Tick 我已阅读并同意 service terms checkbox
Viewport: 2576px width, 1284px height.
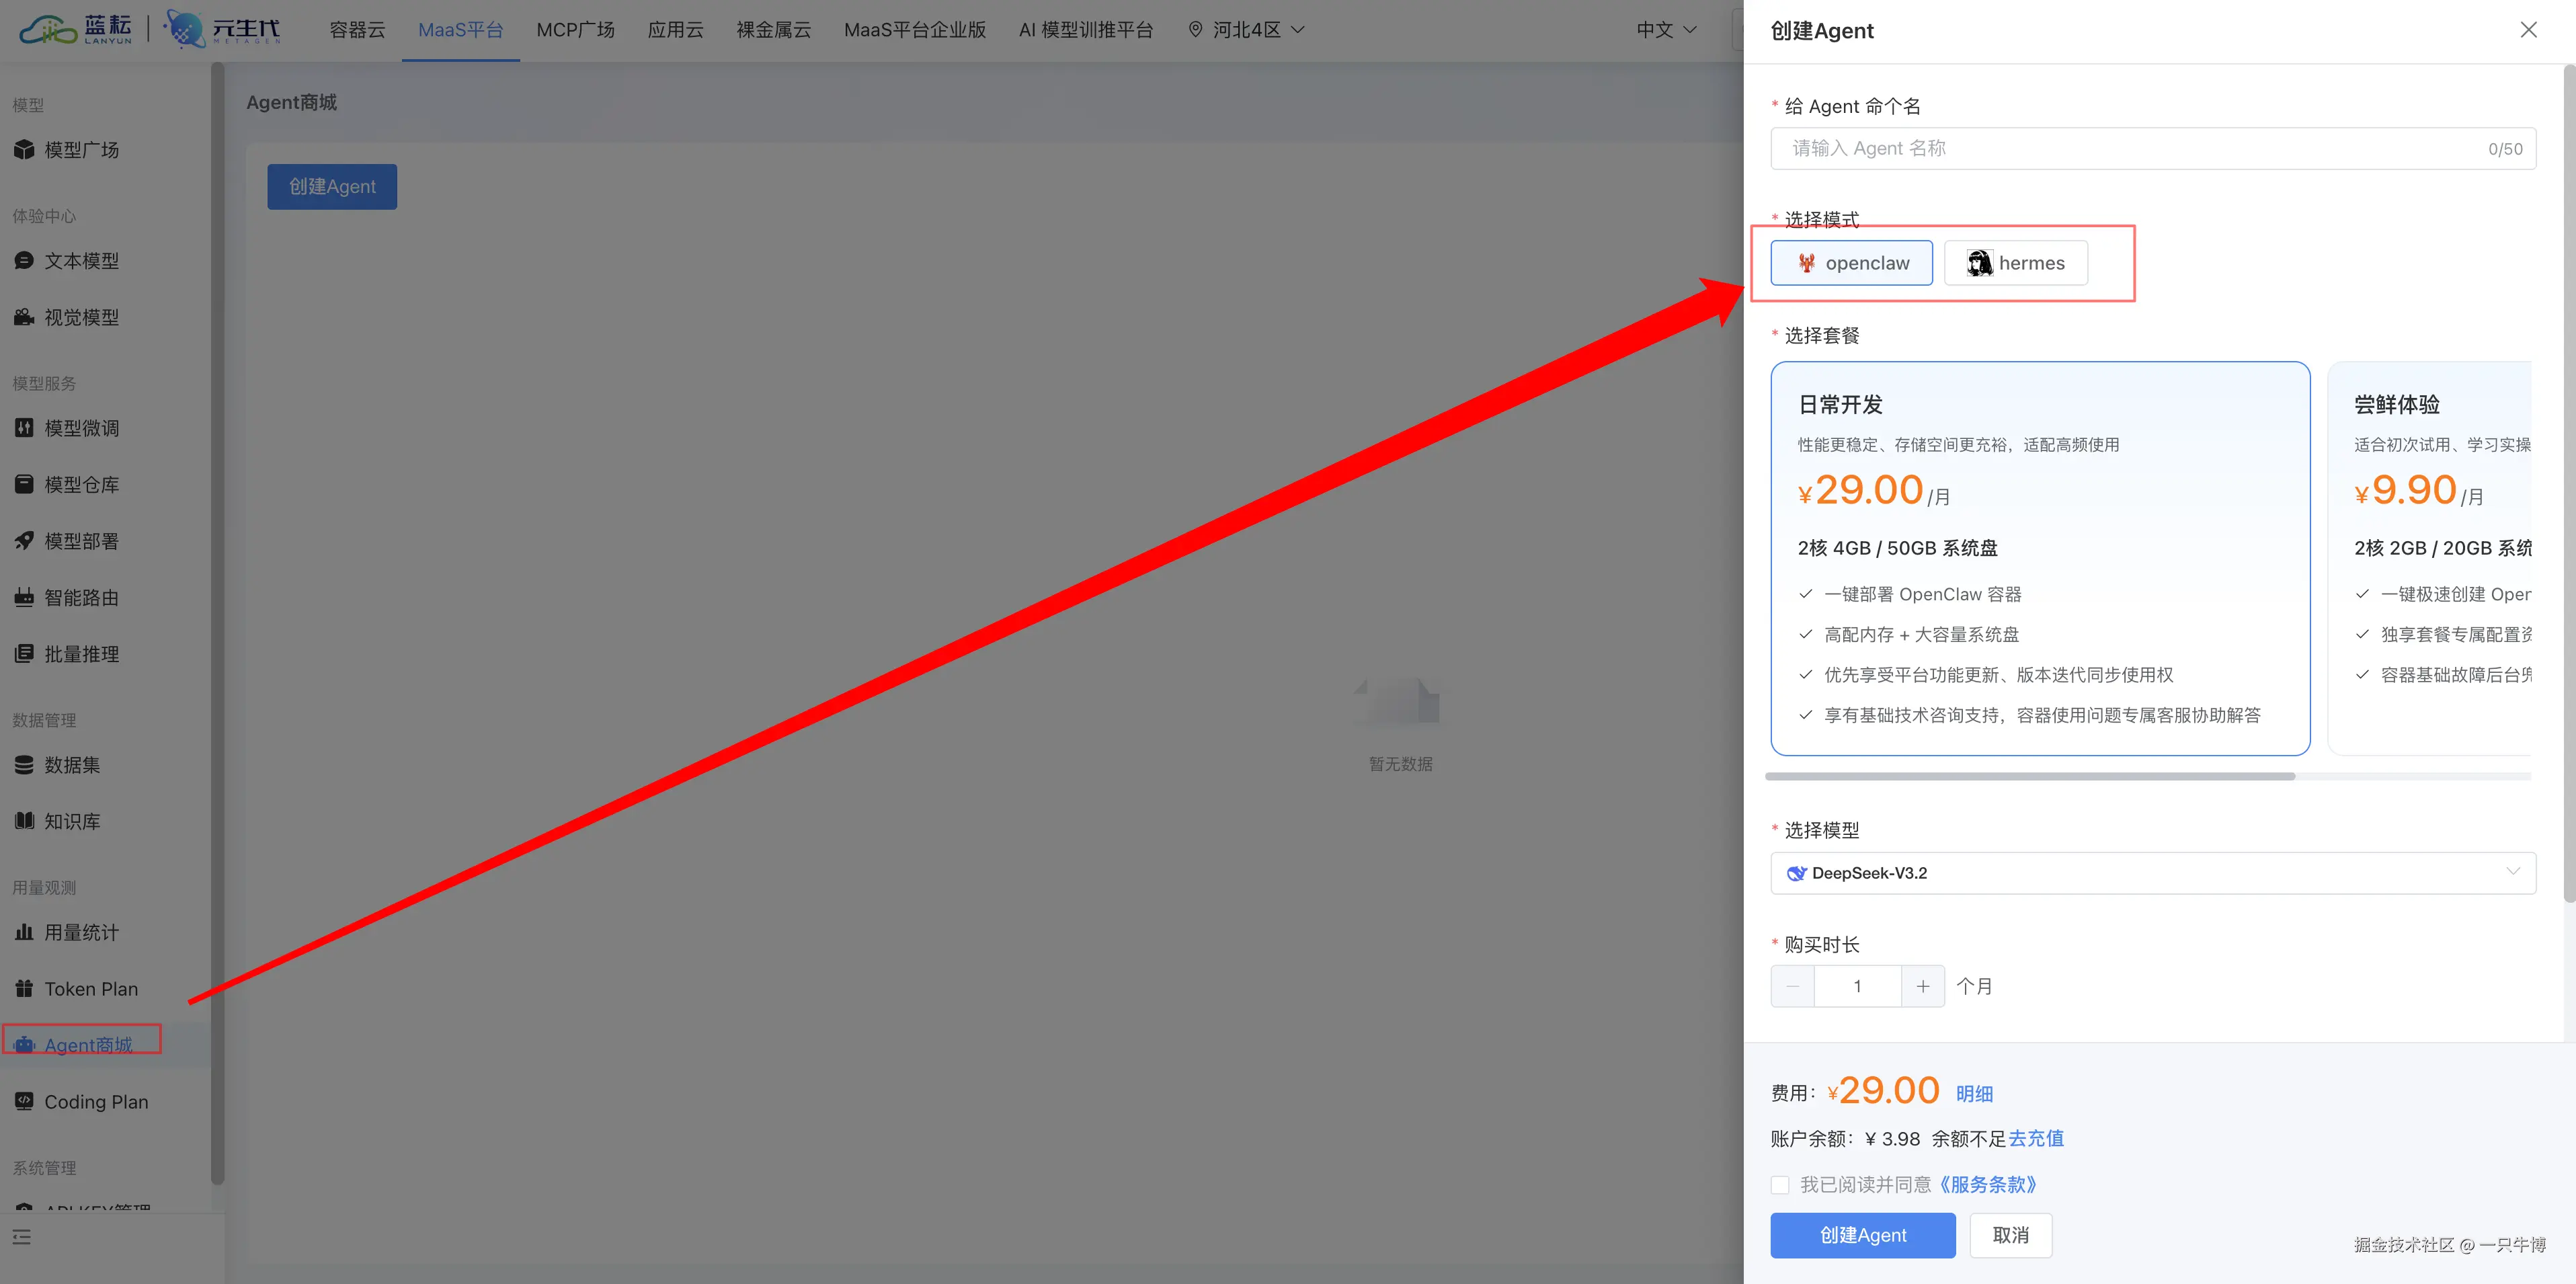coord(1780,1185)
